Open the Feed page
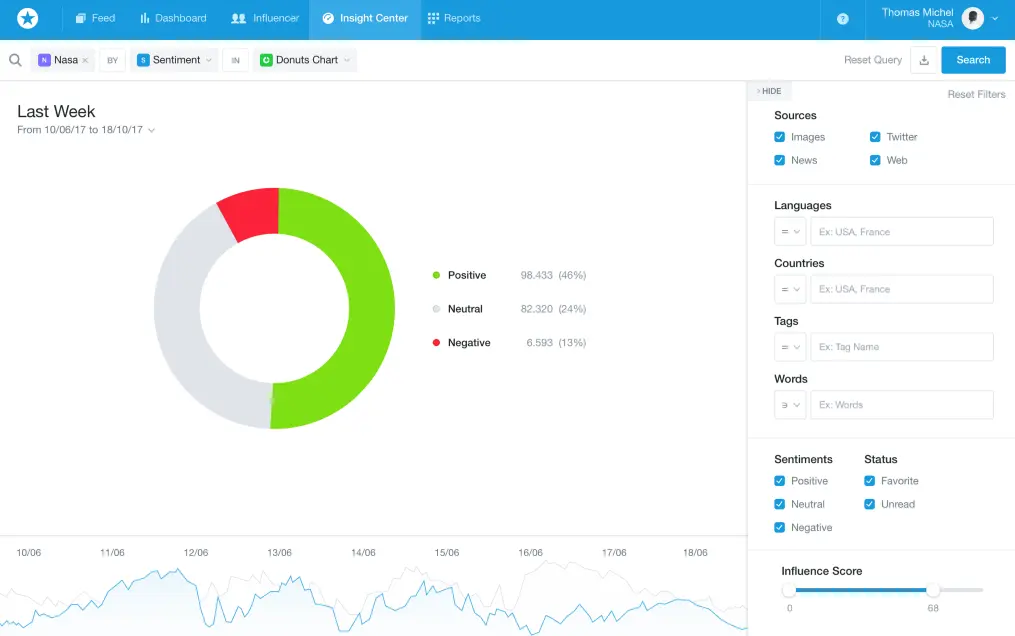 (95, 18)
